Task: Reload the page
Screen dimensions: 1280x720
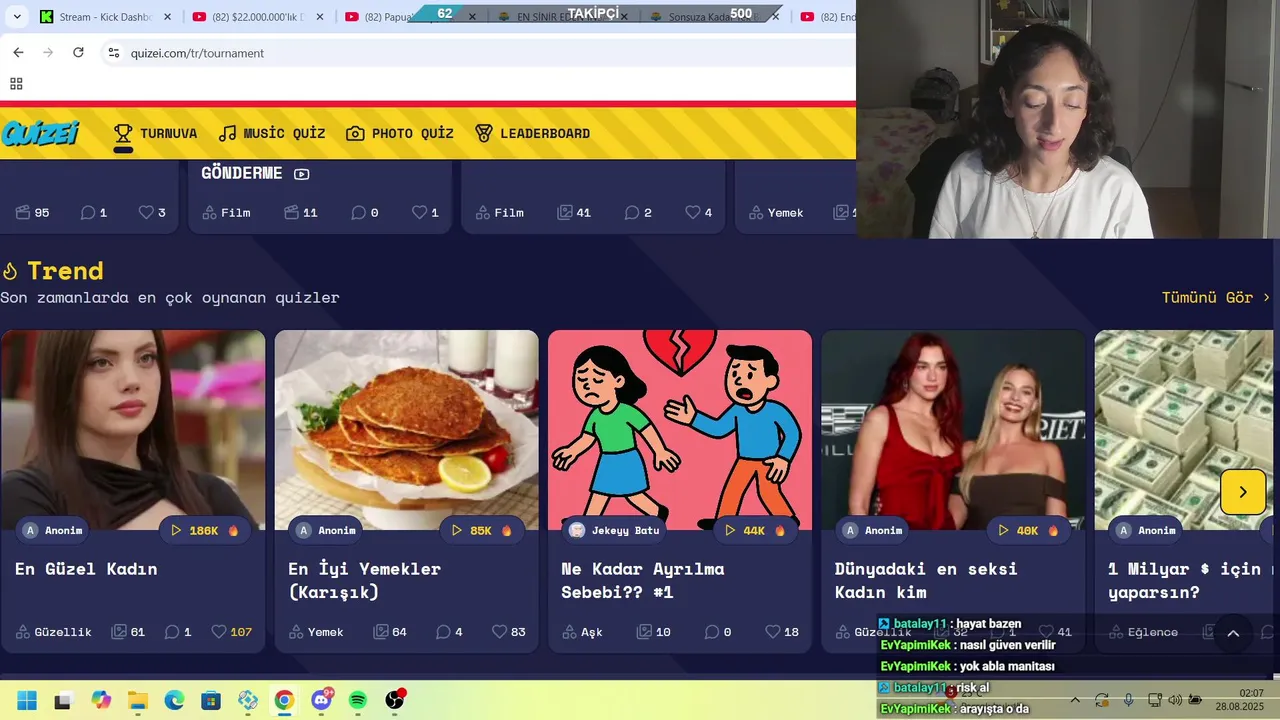Action: (78, 53)
